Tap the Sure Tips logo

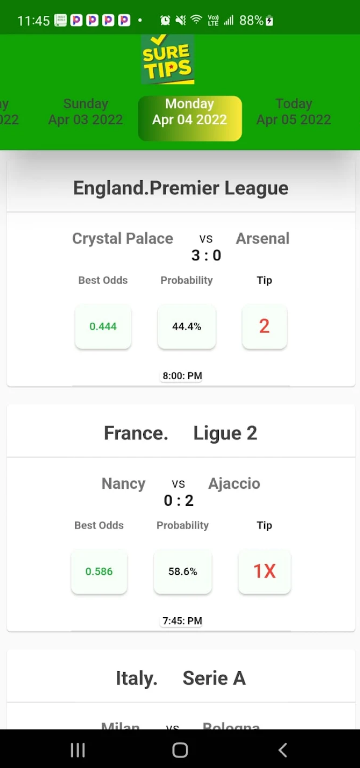pyautogui.click(x=168, y=59)
